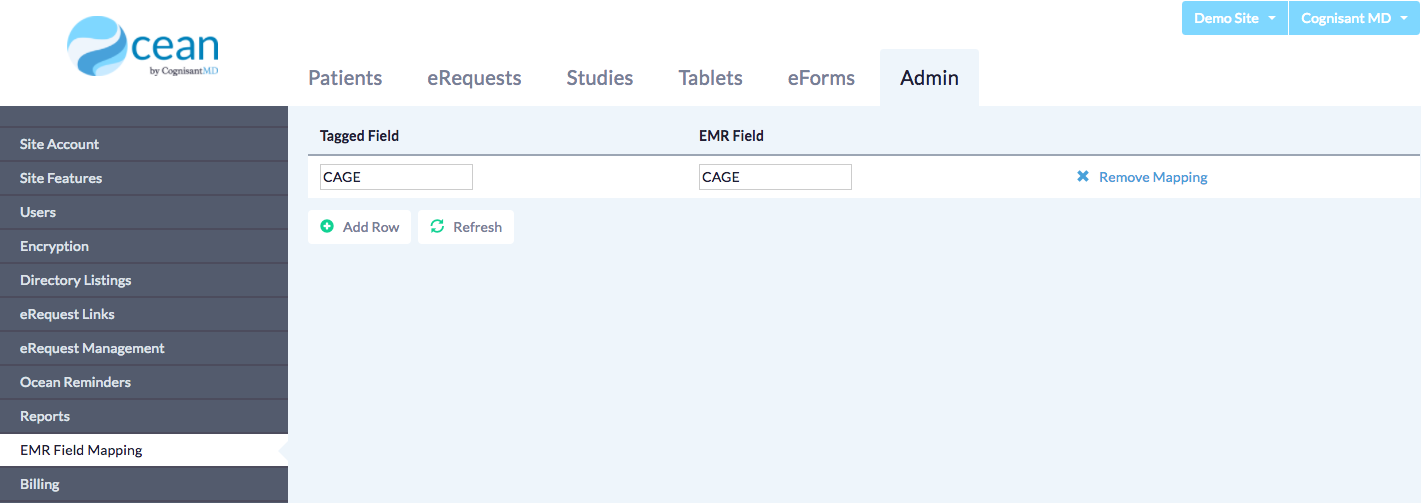The height and width of the screenshot is (503, 1421).
Task: Go to Encryption settings in sidebar
Action: tap(54, 246)
